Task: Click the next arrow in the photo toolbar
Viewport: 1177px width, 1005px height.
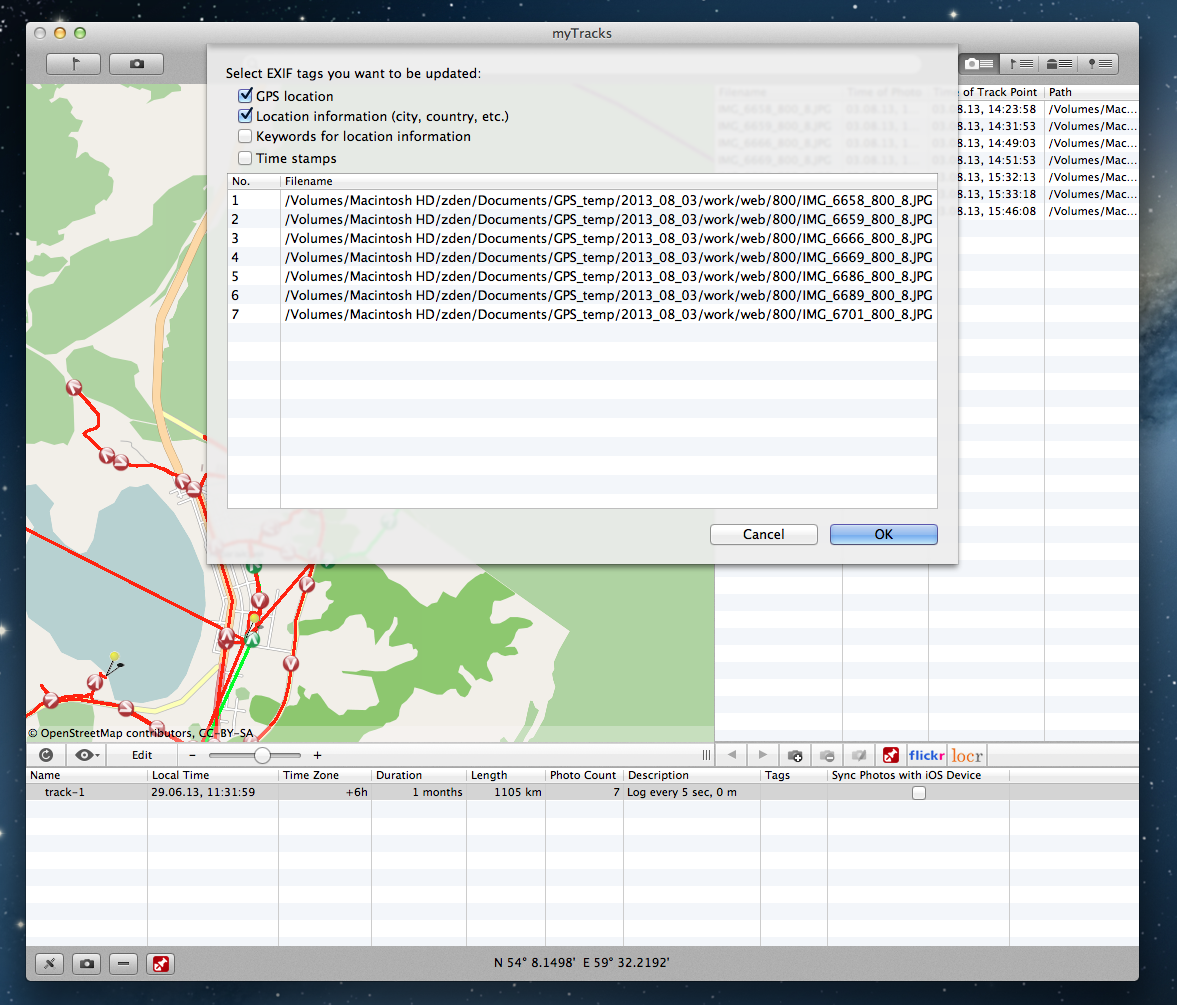Action: tap(763, 755)
